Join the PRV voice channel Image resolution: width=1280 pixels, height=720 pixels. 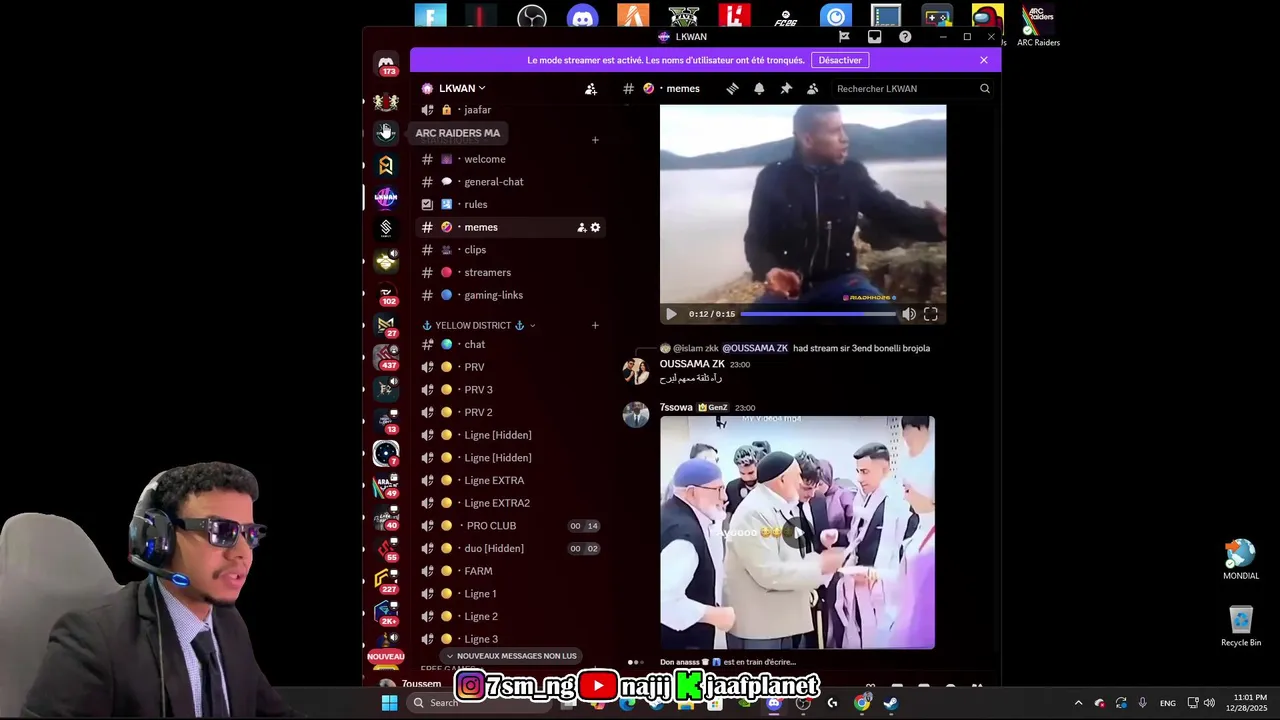(508, 367)
